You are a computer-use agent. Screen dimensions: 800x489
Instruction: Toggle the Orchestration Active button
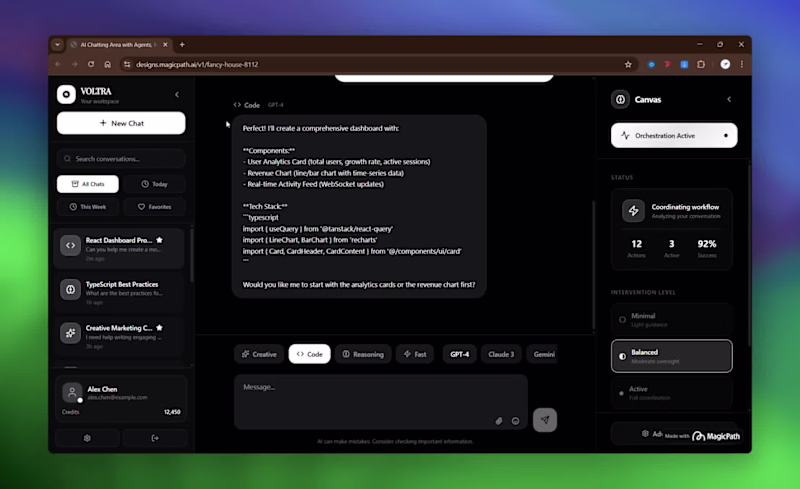674,135
